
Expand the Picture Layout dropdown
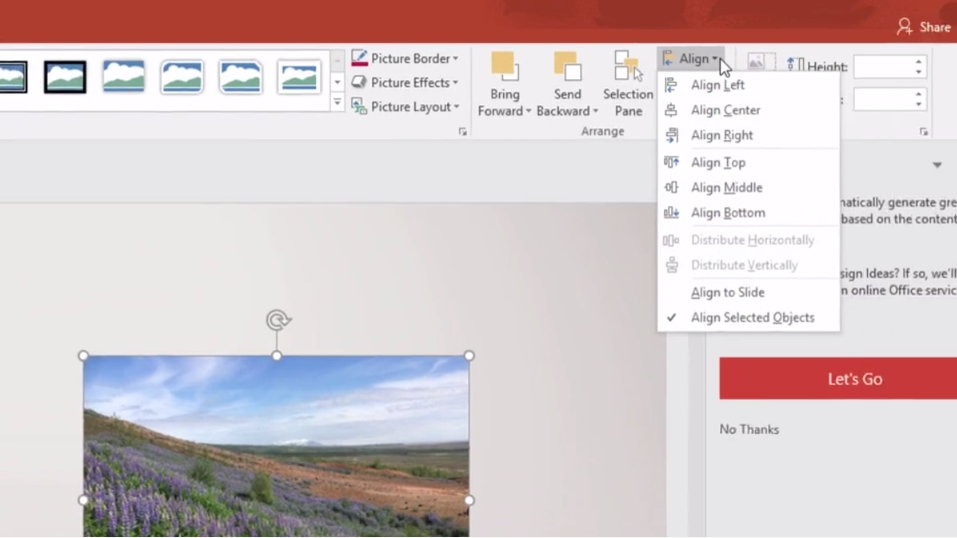click(x=456, y=107)
